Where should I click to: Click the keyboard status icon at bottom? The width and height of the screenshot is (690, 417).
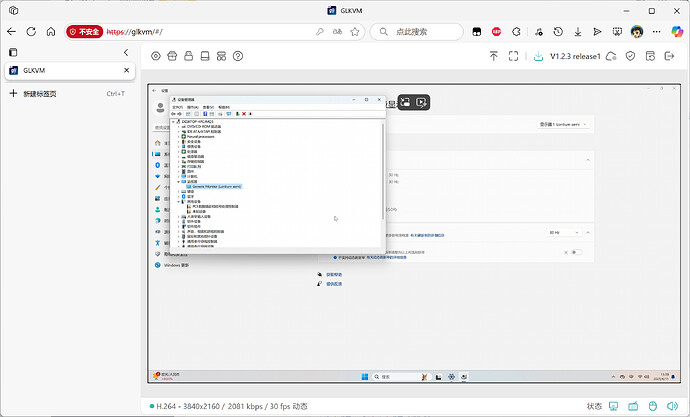pyautogui.click(x=633, y=407)
